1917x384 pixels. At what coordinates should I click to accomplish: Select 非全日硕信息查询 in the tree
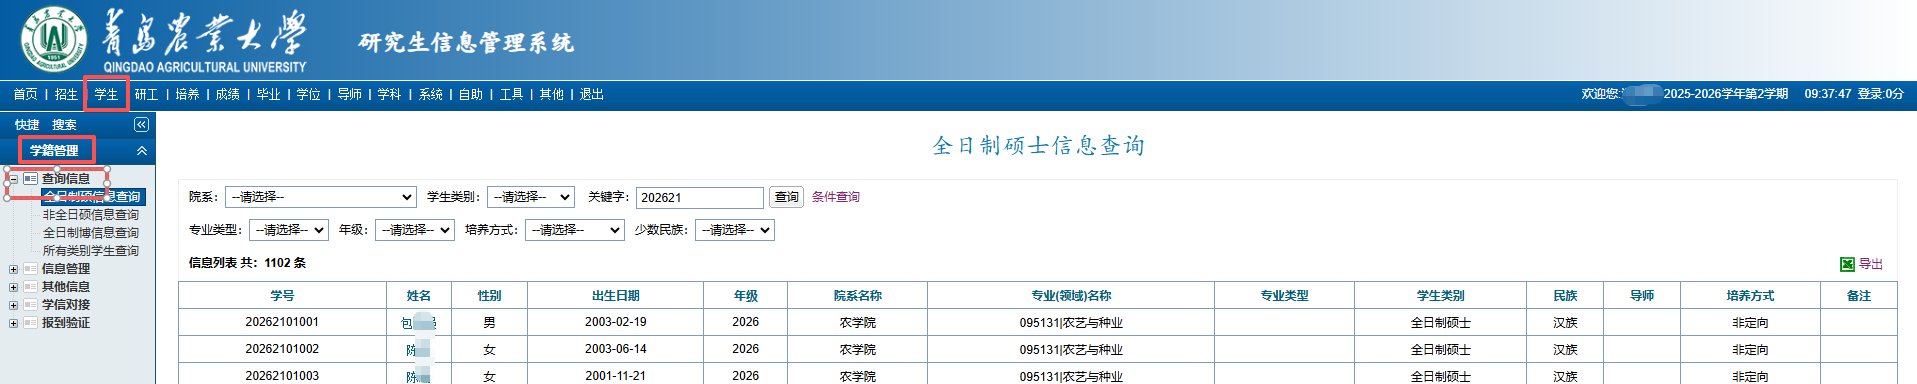pyautogui.click(x=91, y=215)
